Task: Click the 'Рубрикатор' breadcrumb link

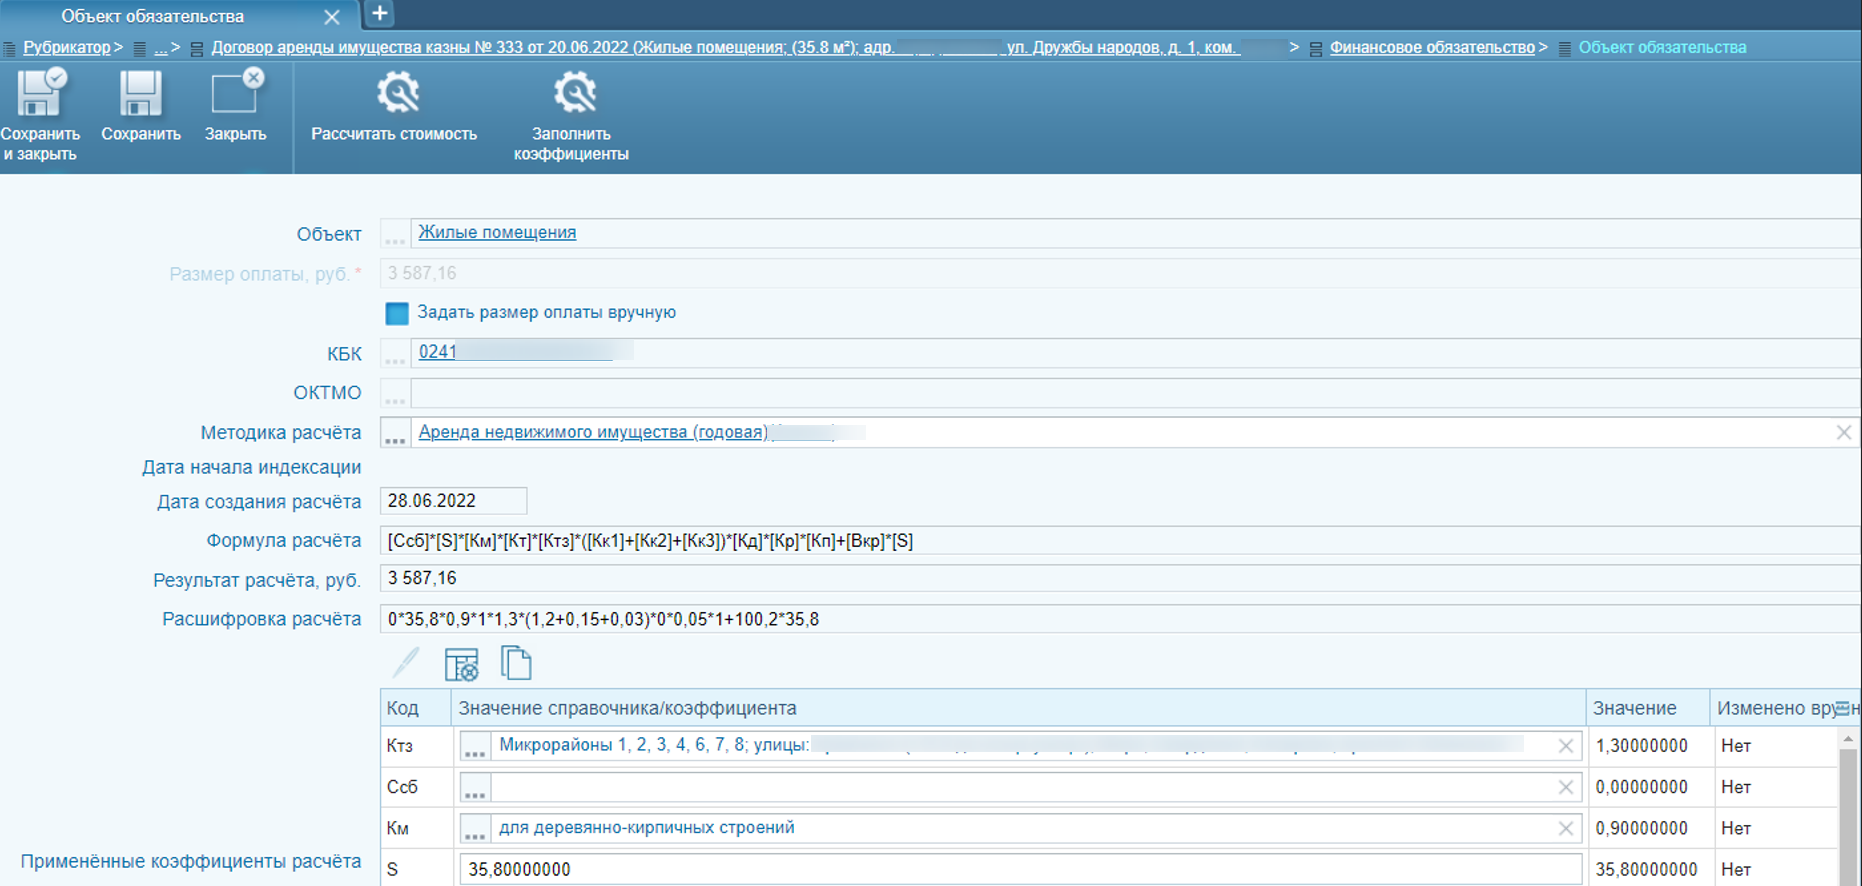Action: tap(66, 47)
